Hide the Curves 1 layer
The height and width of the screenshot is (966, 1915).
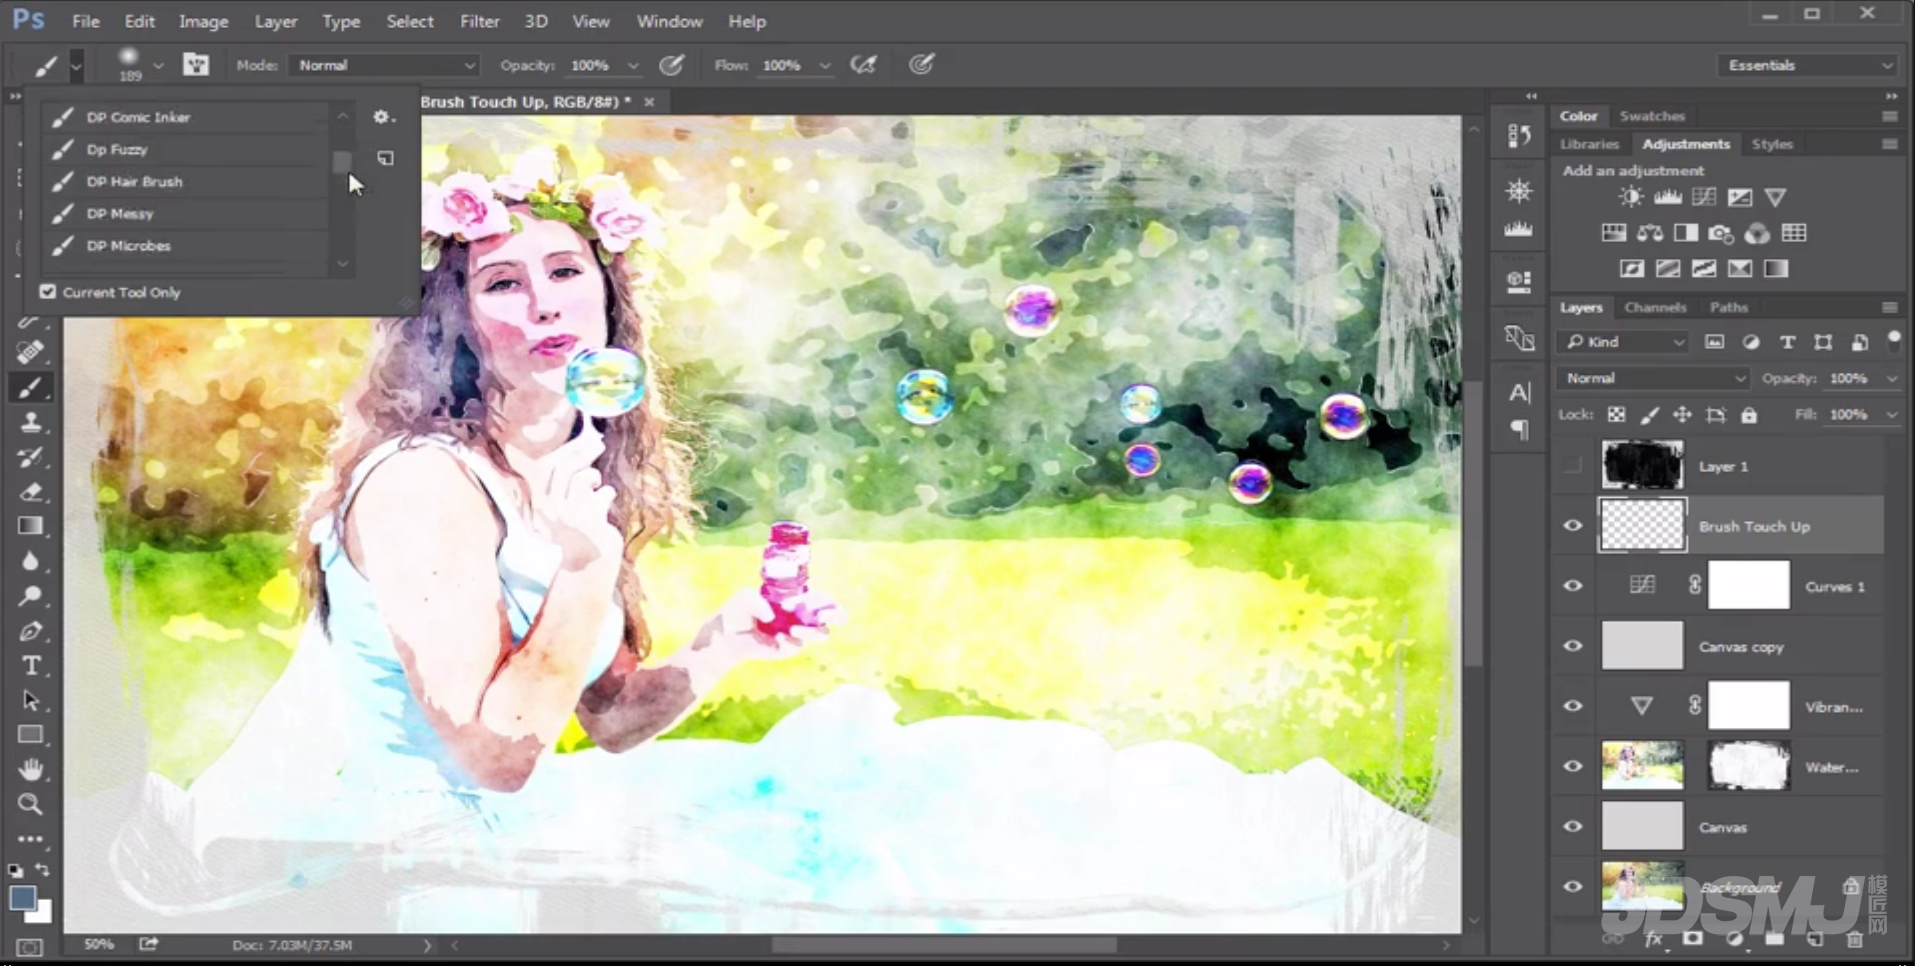[1573, 586]
